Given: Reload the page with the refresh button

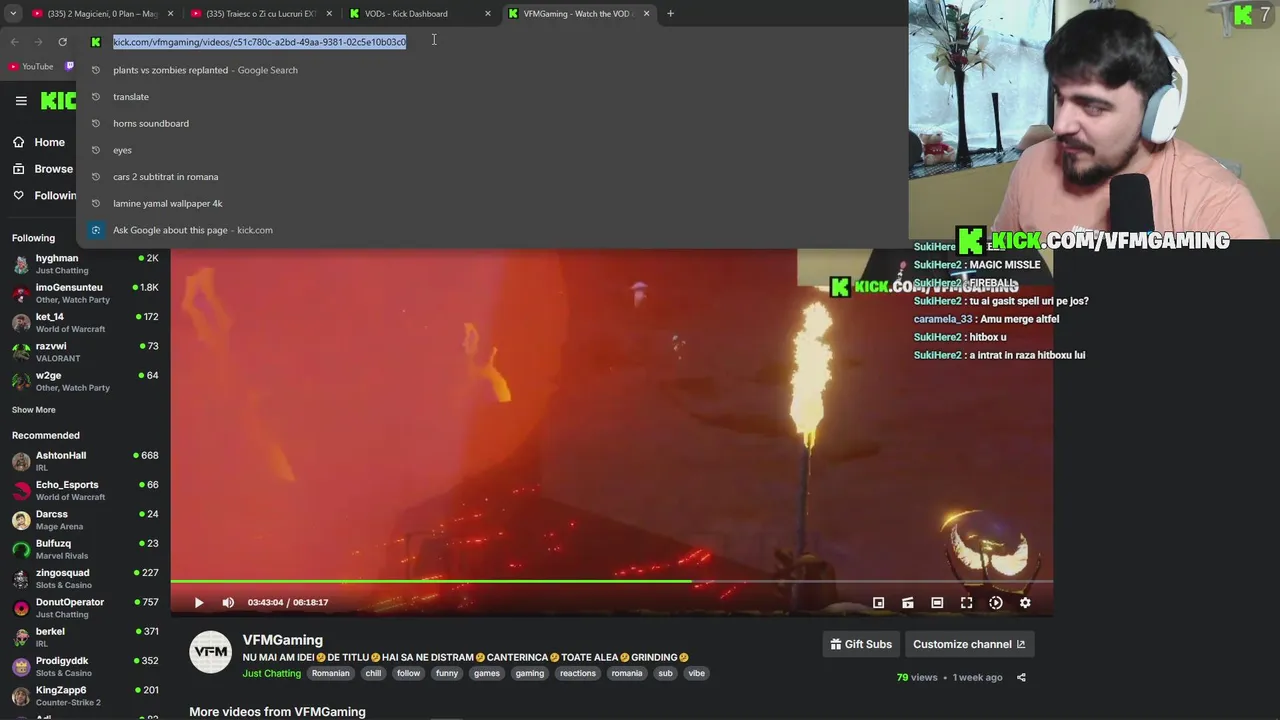Looking at the screenshot, I should pyautogui.click(x=62, y=42).
